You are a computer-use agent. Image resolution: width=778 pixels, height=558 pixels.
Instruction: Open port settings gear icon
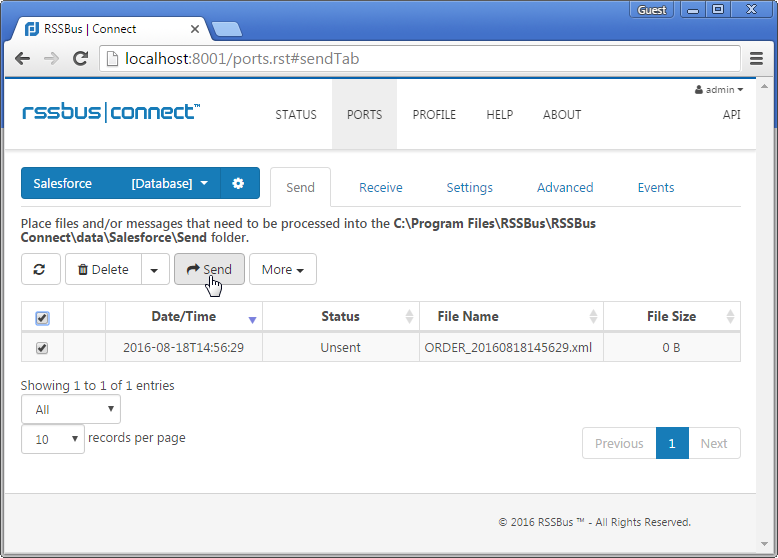pyautogui.click(x=238, y=184)
